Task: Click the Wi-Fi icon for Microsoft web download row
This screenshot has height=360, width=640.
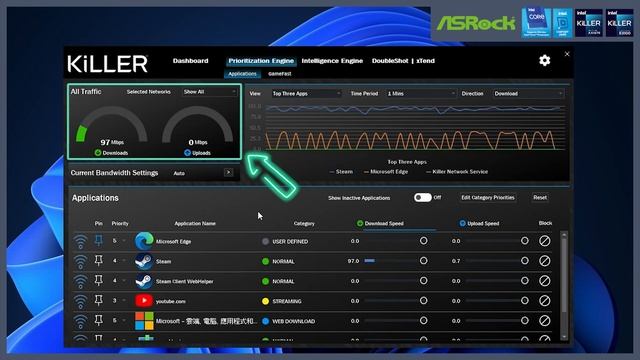Action: point(80,322)
